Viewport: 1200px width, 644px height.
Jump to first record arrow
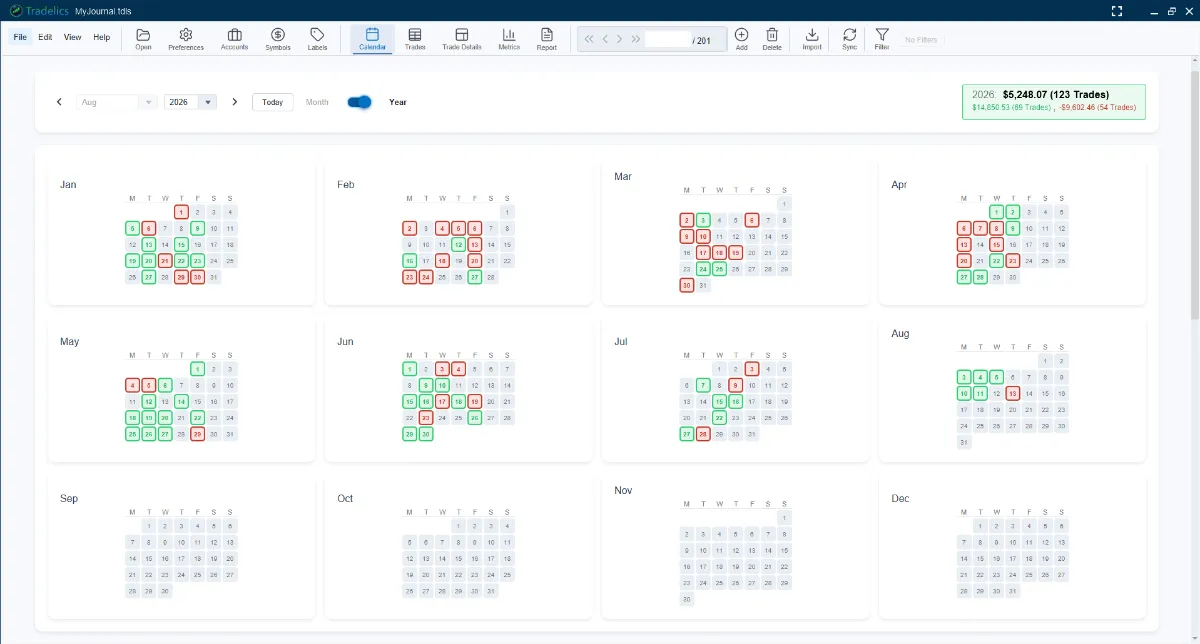[589, 40]
